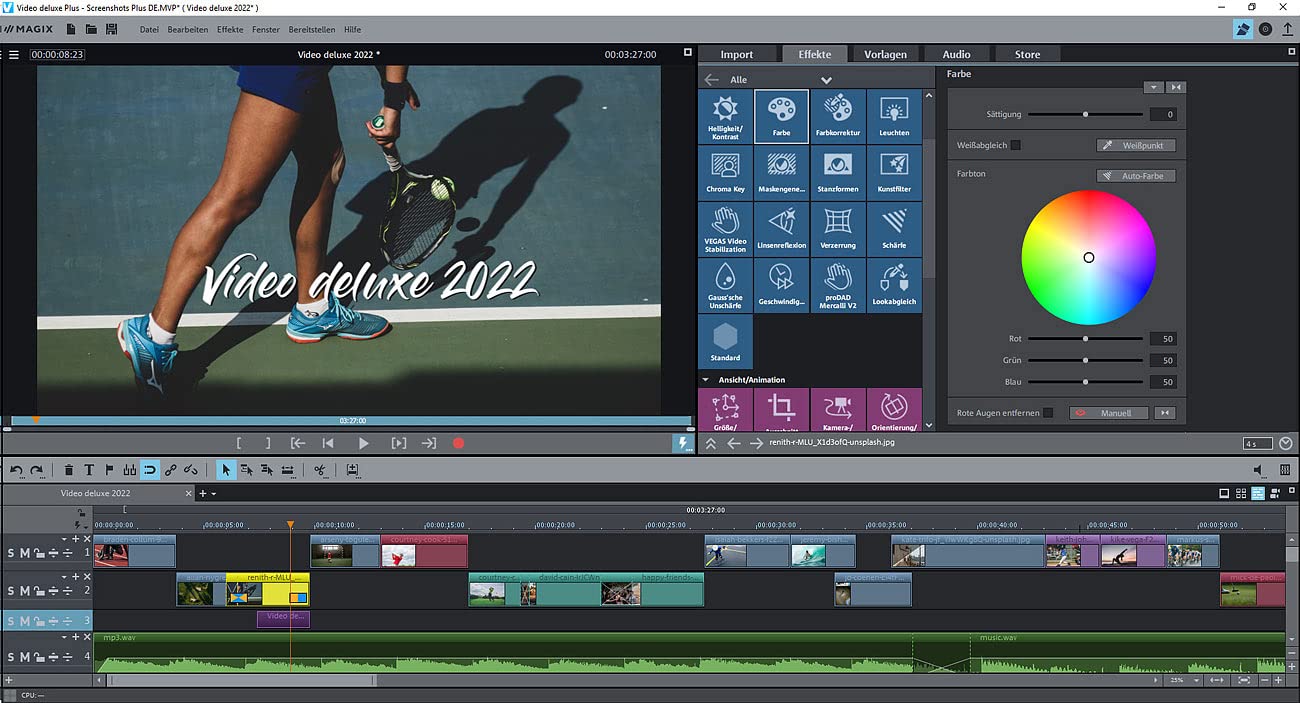1300x703 pixels.
Task: Tick the Rote Augen entfernen checkbox
Action: point(1048,413)
